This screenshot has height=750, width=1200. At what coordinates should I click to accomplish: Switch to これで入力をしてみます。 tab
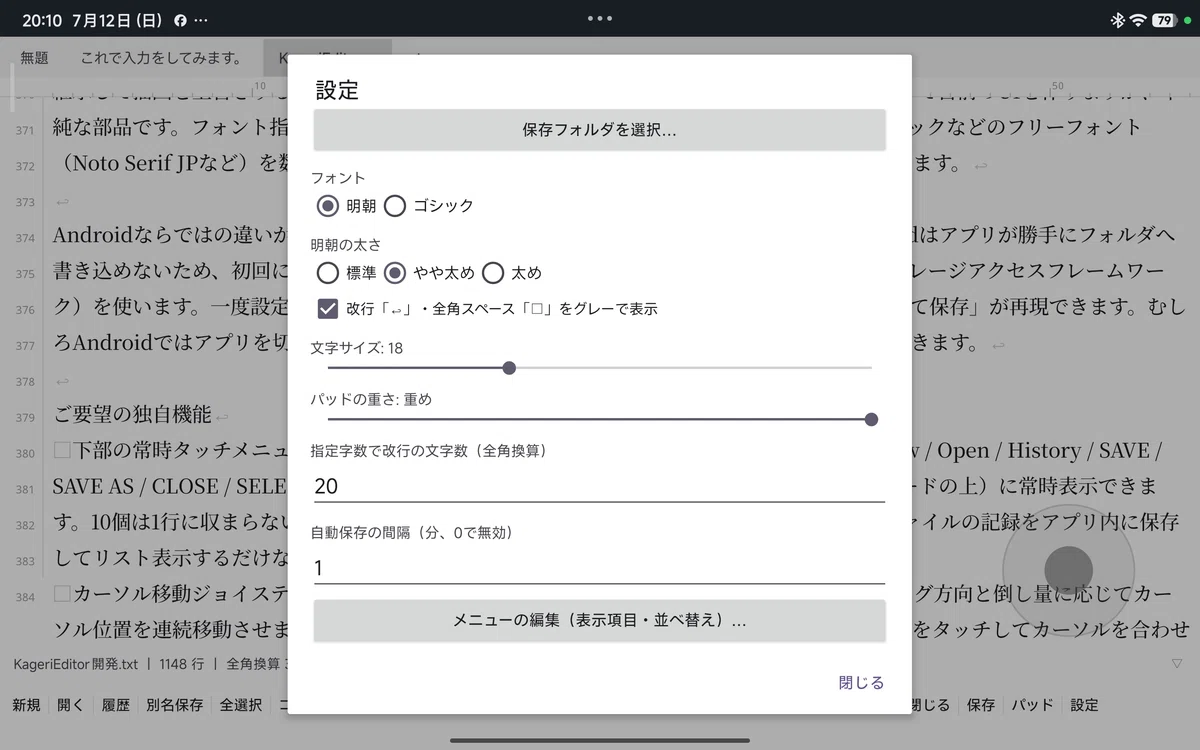(x=161, y=58)
